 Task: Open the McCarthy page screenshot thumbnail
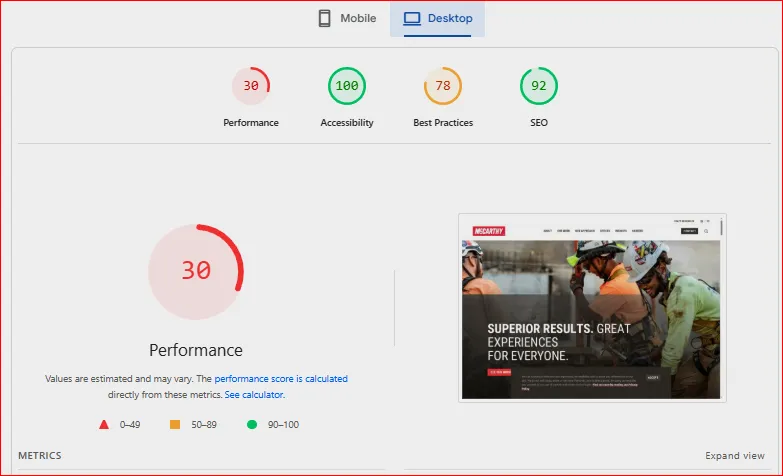tap(592, 307)
